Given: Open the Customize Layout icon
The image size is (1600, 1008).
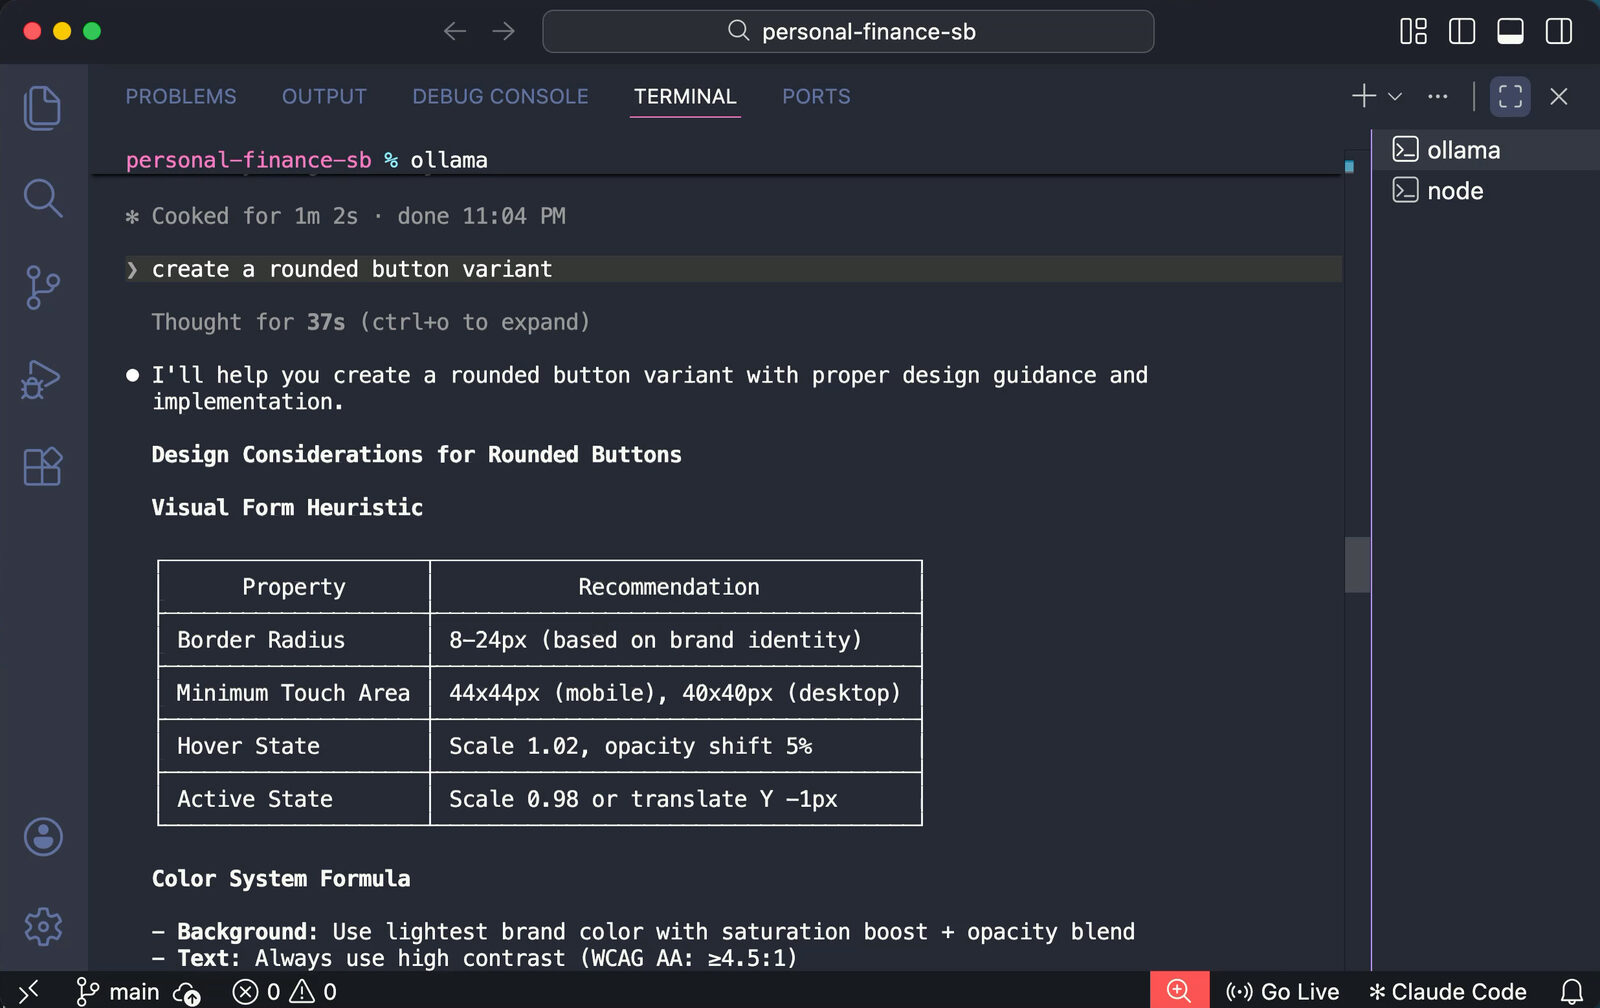Looking at the screenshot, I should tap(1413, 31).
